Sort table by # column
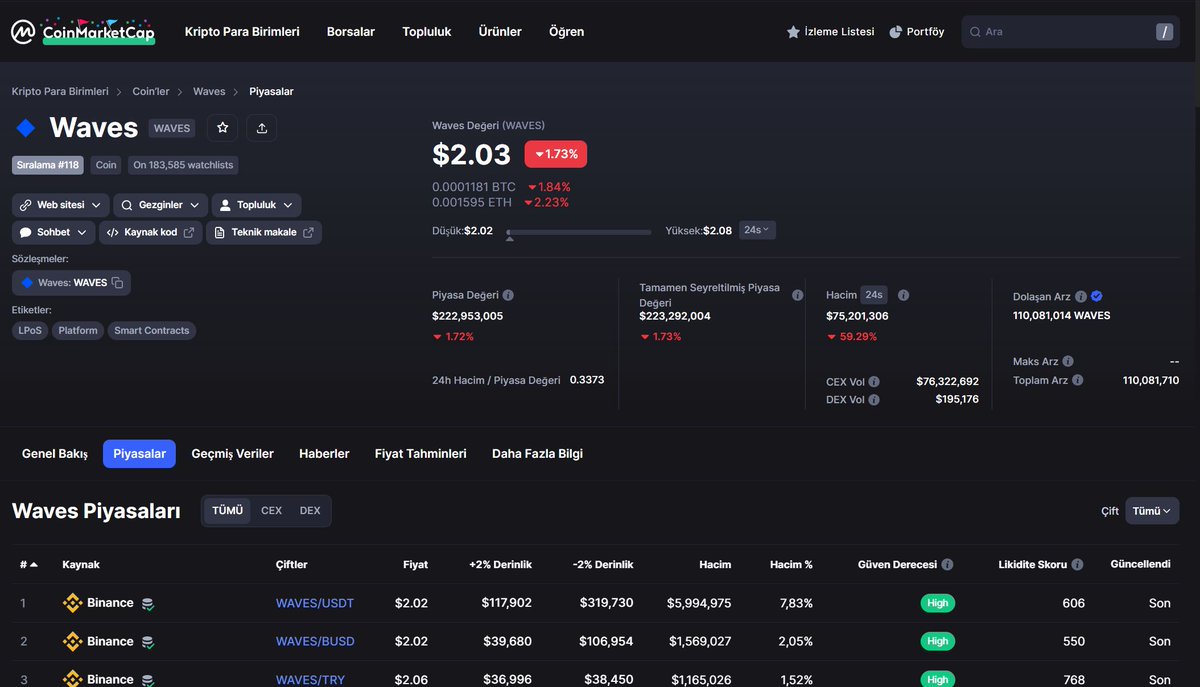Screen dimensions: 1200x687 [x=28, y=565]
